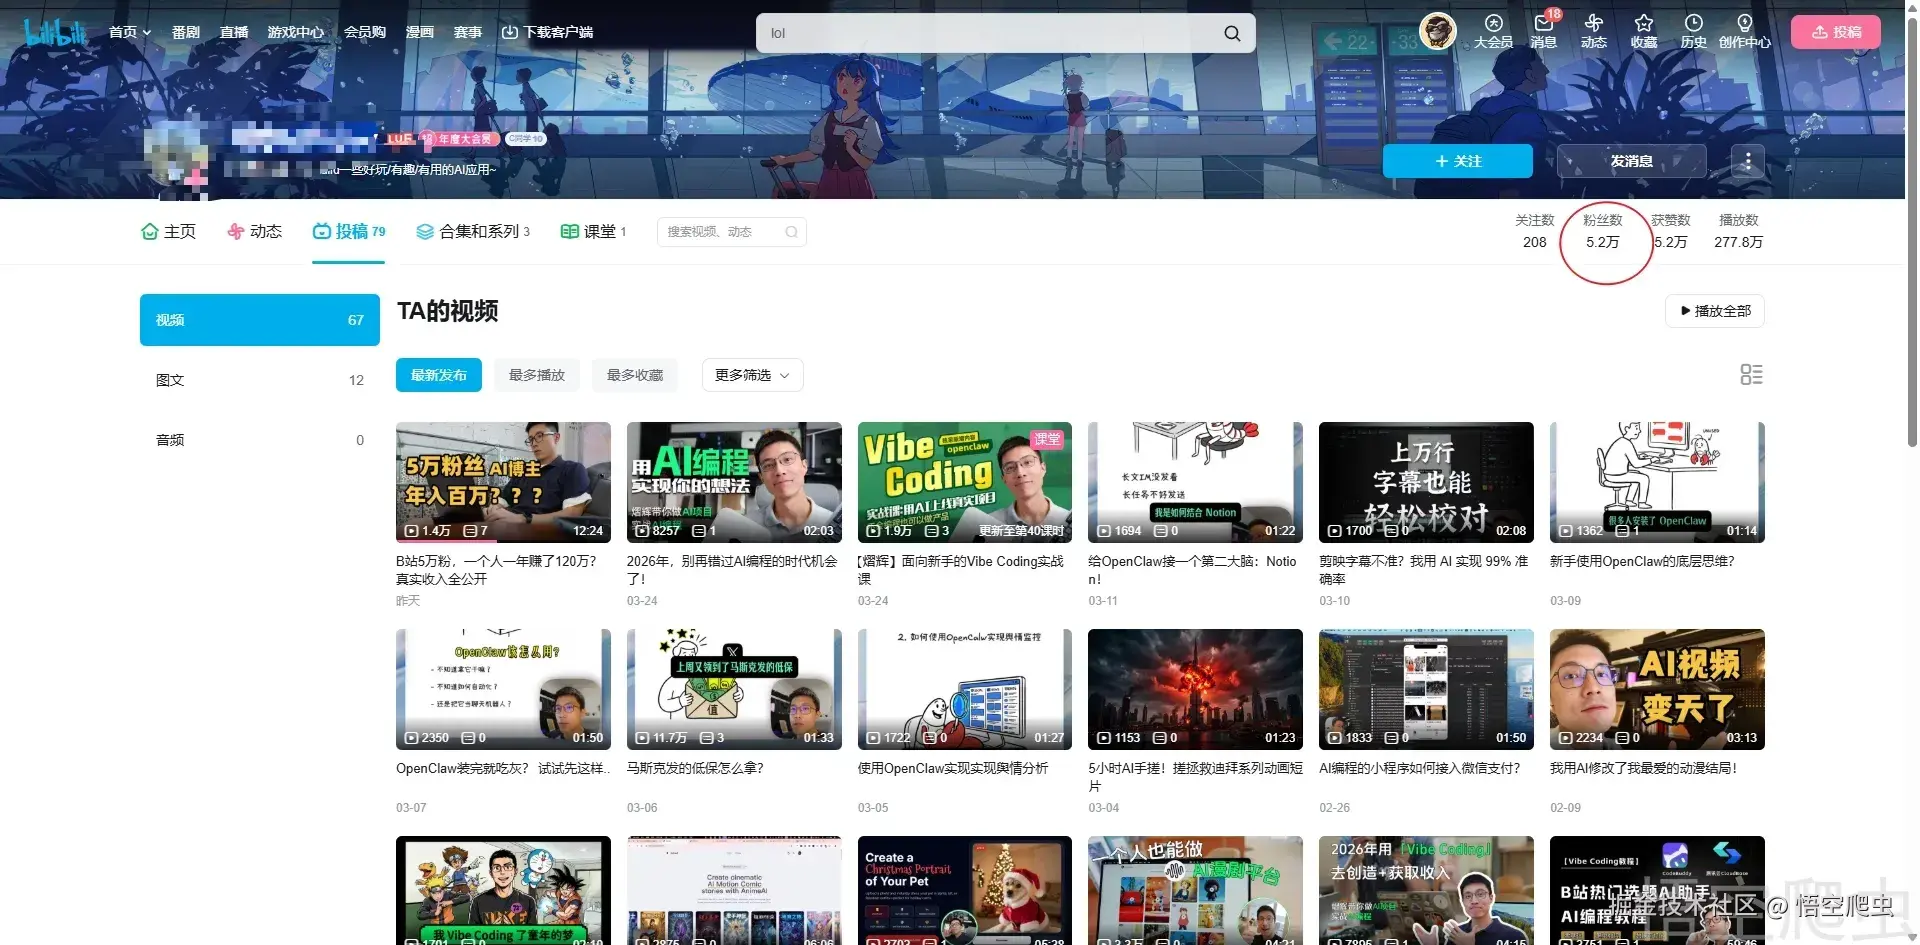Open title 我用AI修改了我最爱的动漫结局
Viewport: 1920px width, 945px height.
point(1644,769)
